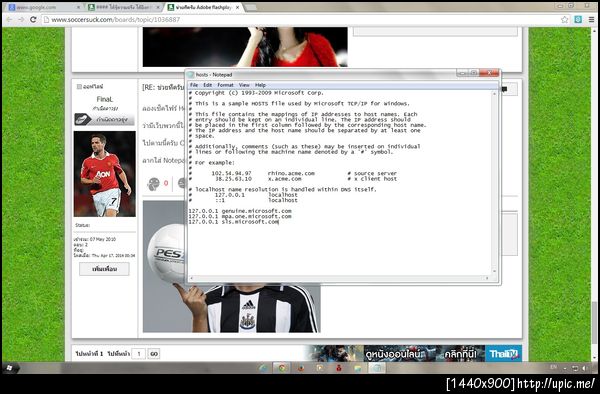Open Firefox from the taskbar
The height and width of the screenshot is (394, 600).
pos(301,368)
